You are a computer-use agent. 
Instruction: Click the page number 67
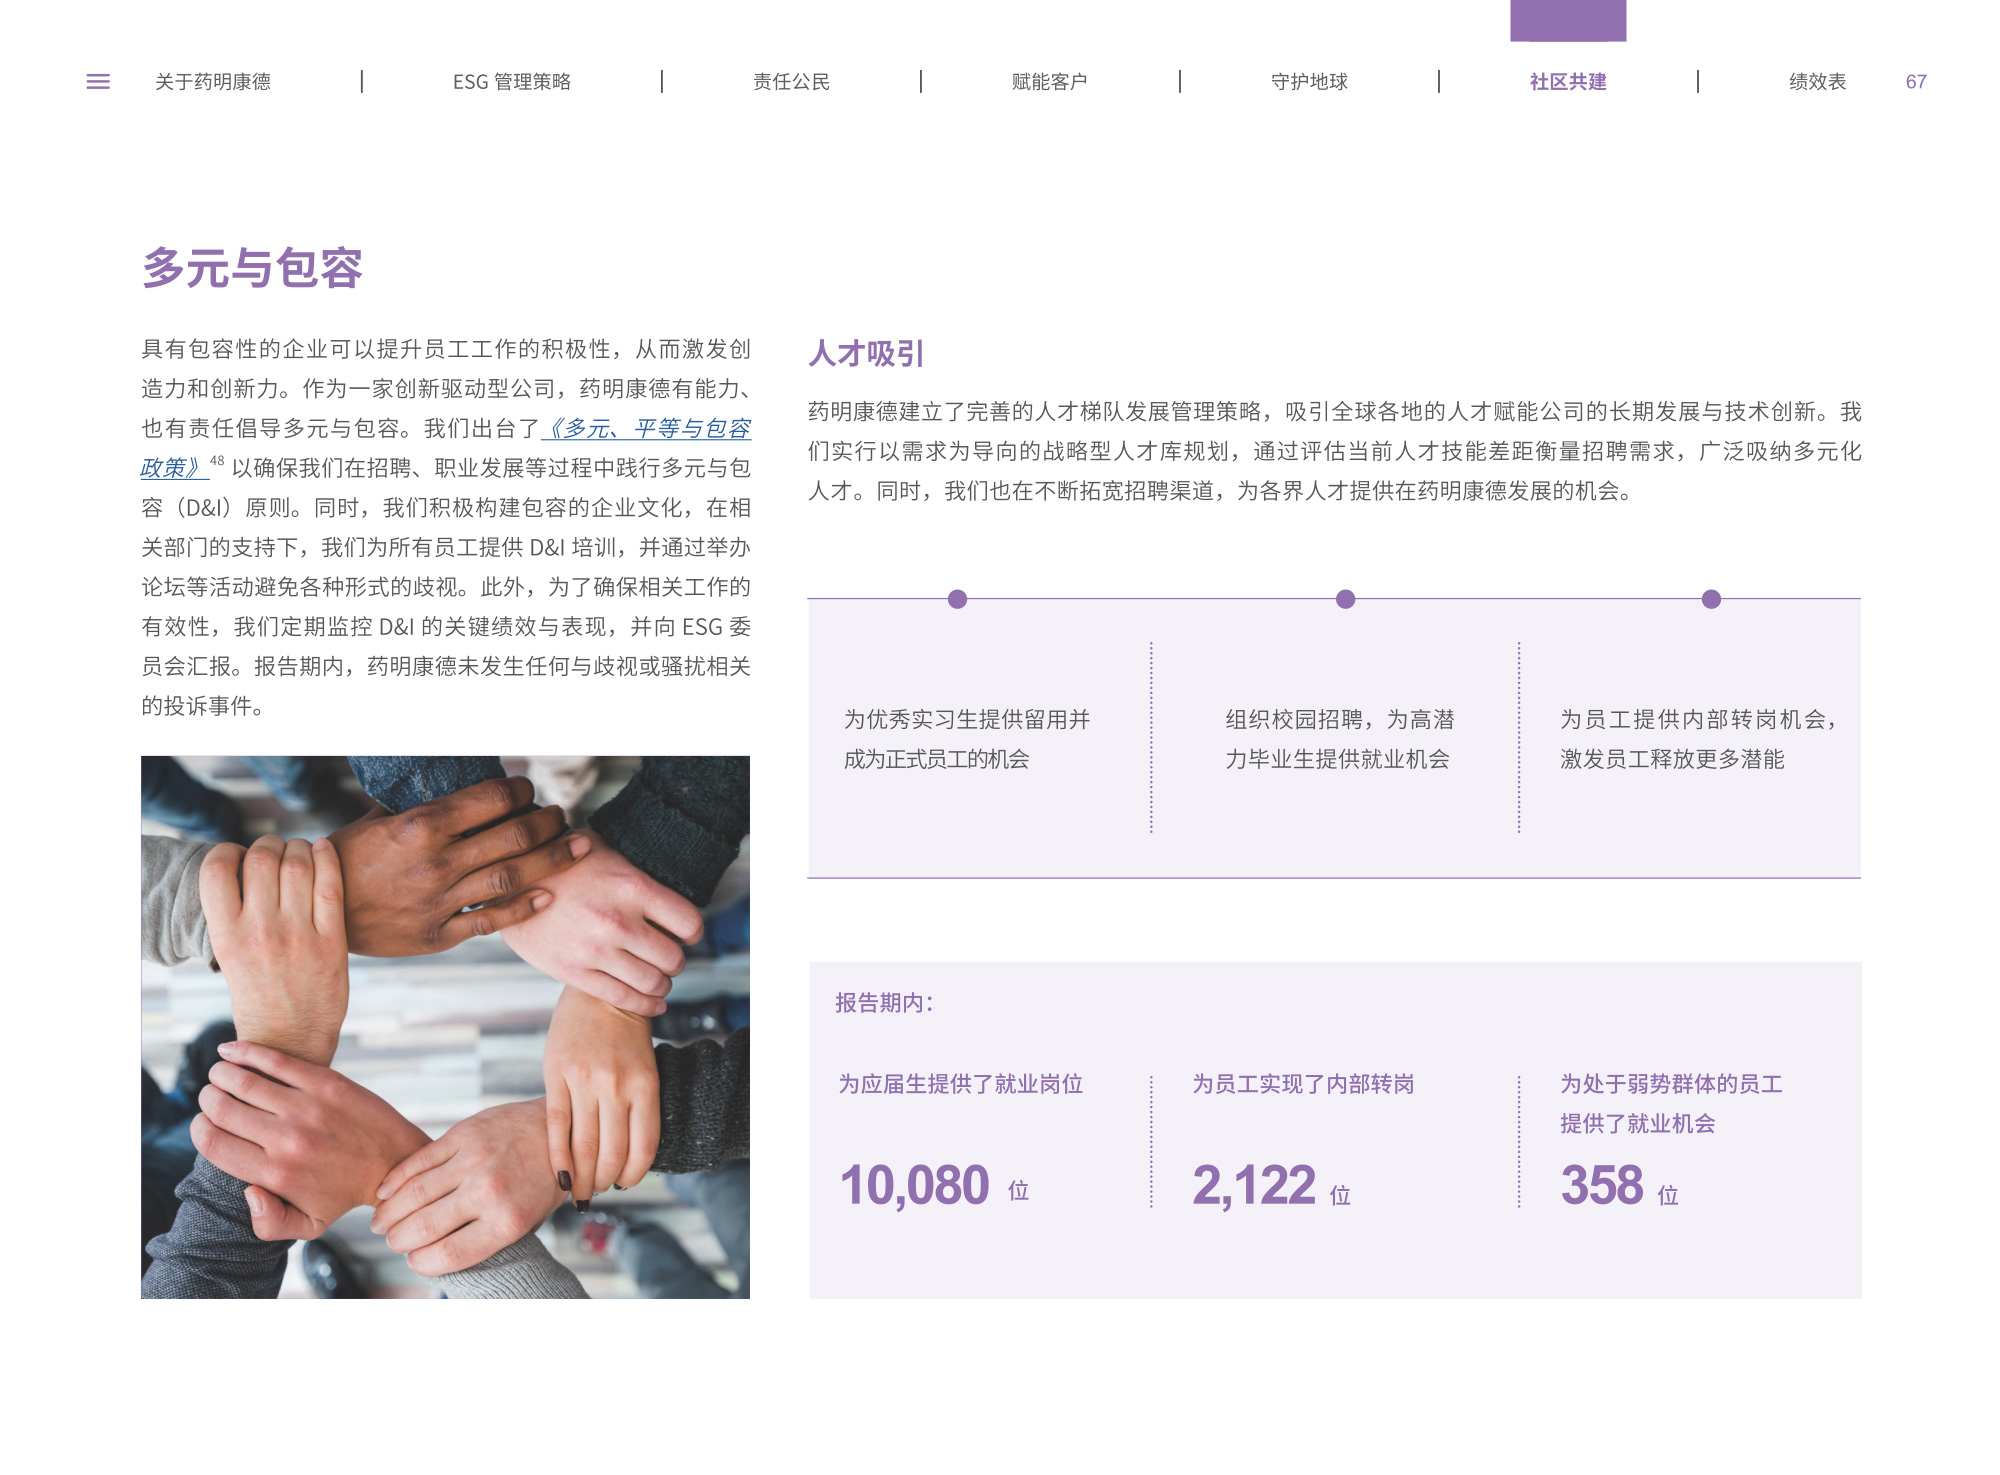(1915, 82)
